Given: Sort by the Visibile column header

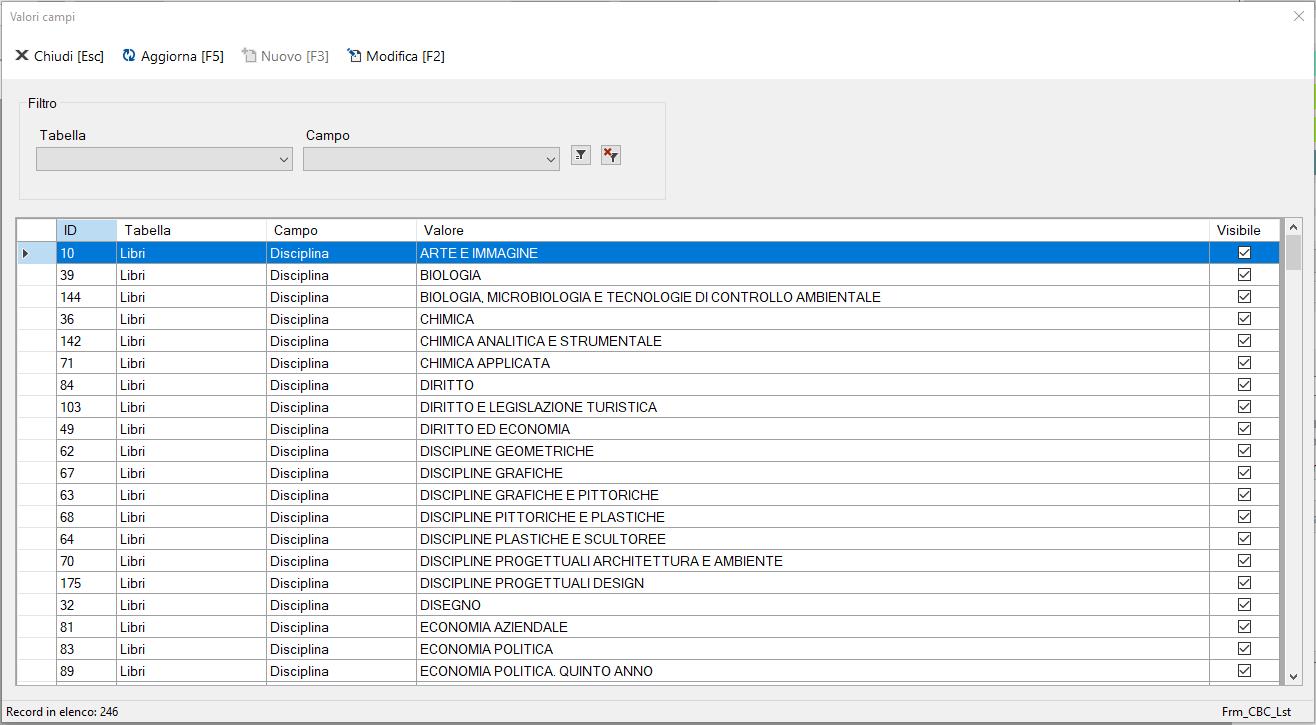Looking at the screenshot, I should click(x=1244, y=230).
